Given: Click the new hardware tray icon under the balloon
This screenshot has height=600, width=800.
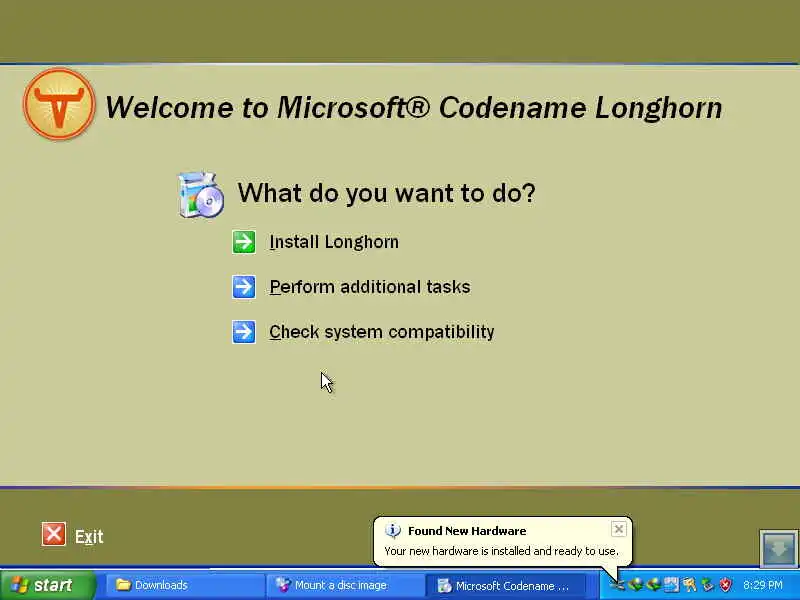Looking at the screenshot, I should click(x=617, y=585).
